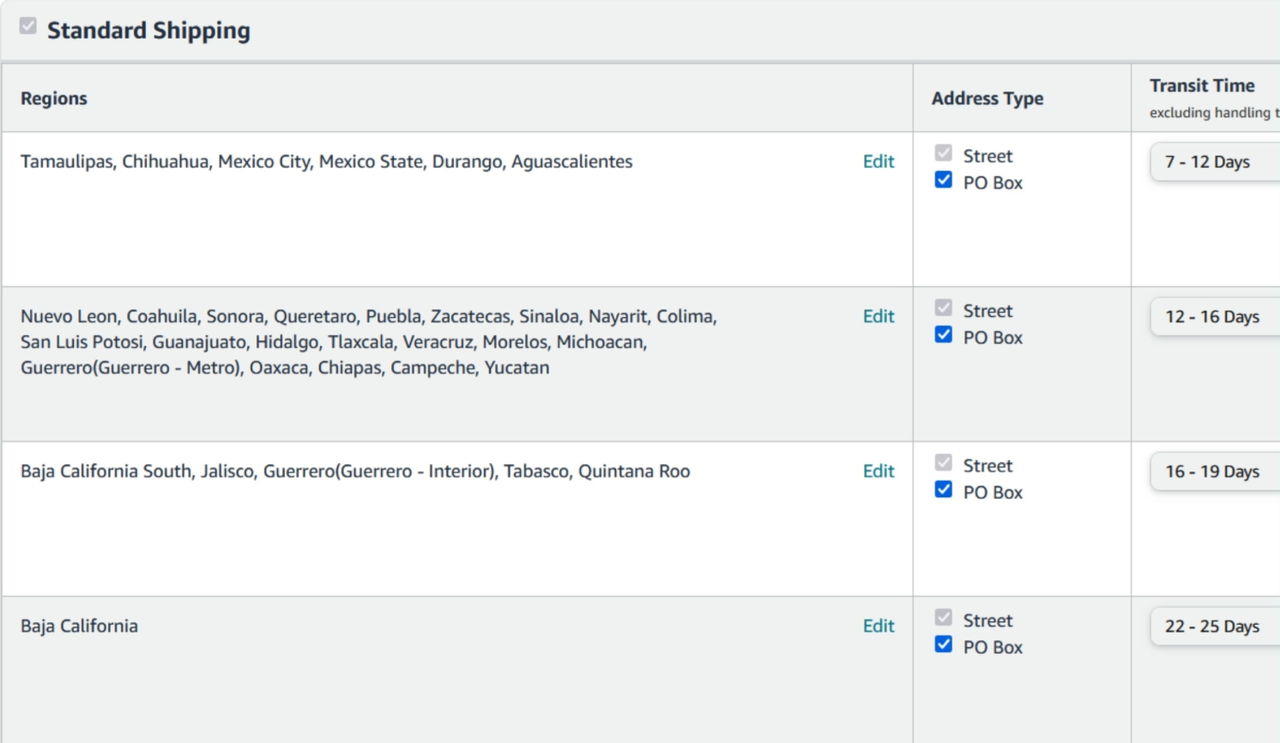Screen dimensions: 1280x743
Task: Open the 7 - 12 Days transit dropdown
Action: point(1214,162)
